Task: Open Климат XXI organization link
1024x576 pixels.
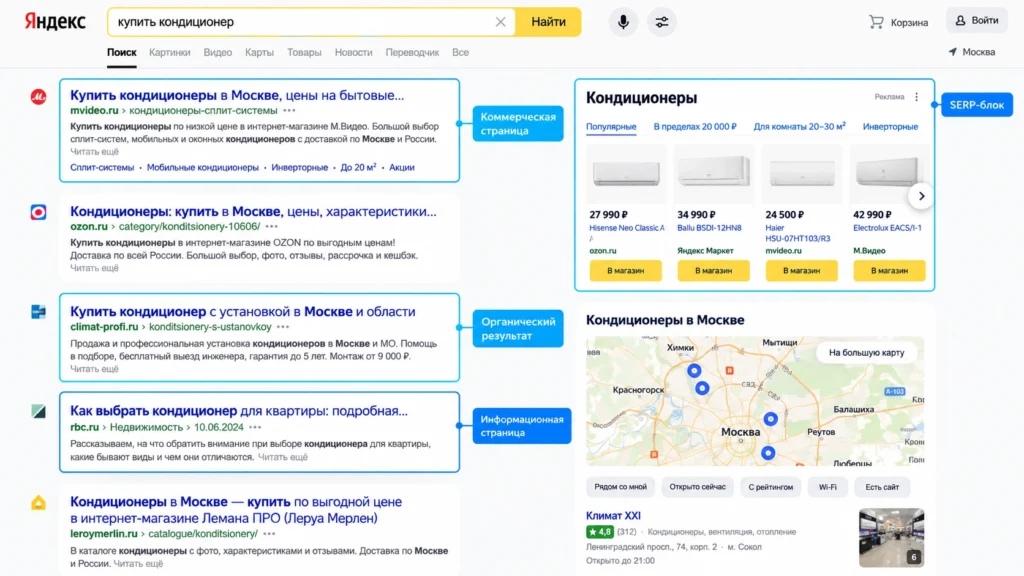Action: (x=613, y=516)
